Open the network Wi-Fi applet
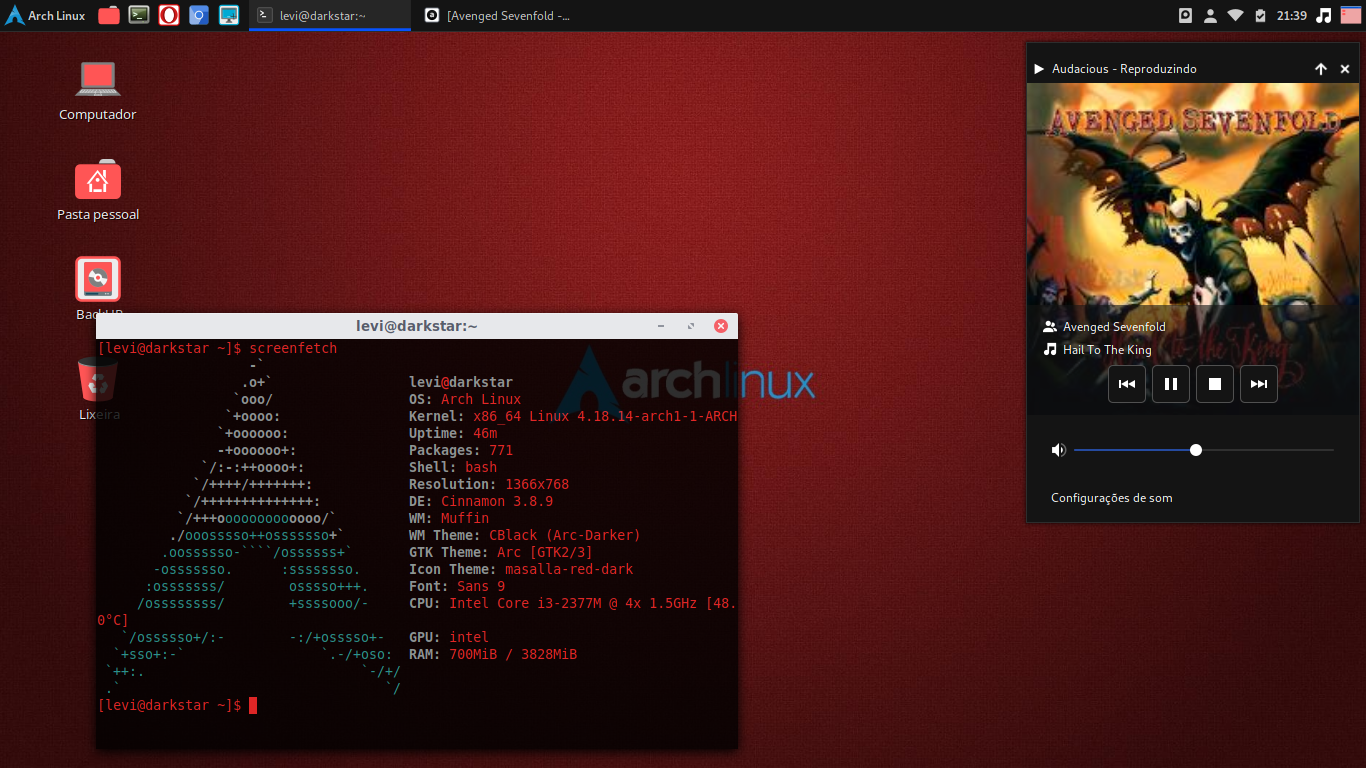Viewport: 1366px width, 768px height. coord(1235,15)
